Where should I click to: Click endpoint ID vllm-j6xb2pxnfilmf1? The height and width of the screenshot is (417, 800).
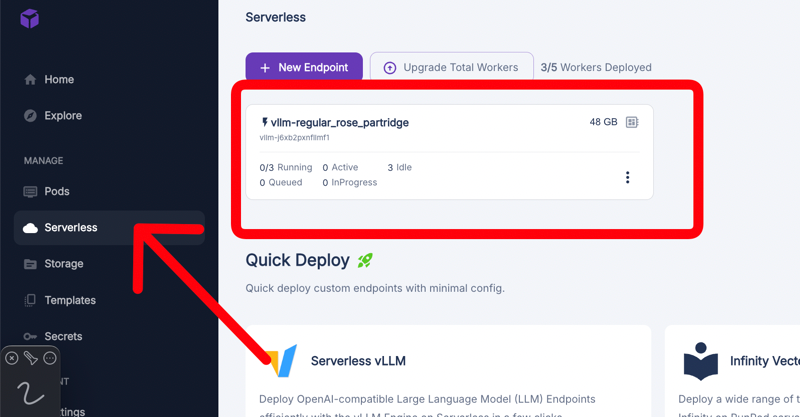294,137
